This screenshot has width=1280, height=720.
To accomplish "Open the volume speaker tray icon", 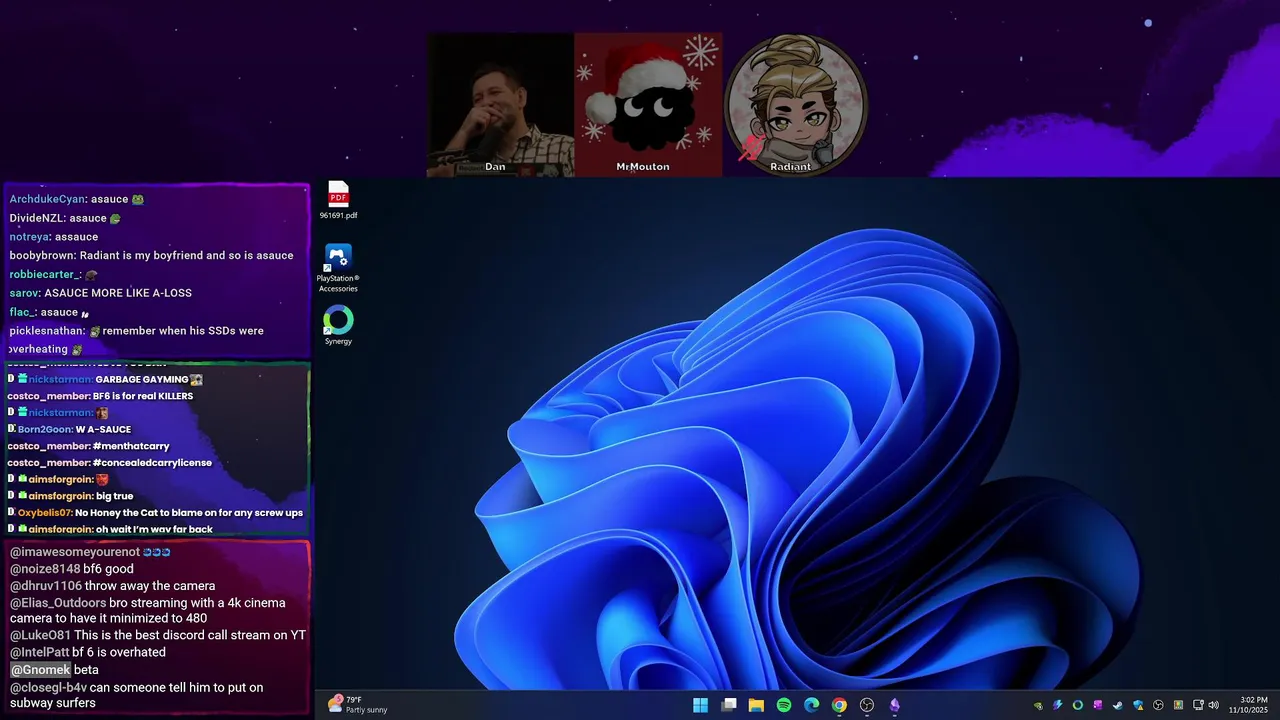I will 1214,705.
